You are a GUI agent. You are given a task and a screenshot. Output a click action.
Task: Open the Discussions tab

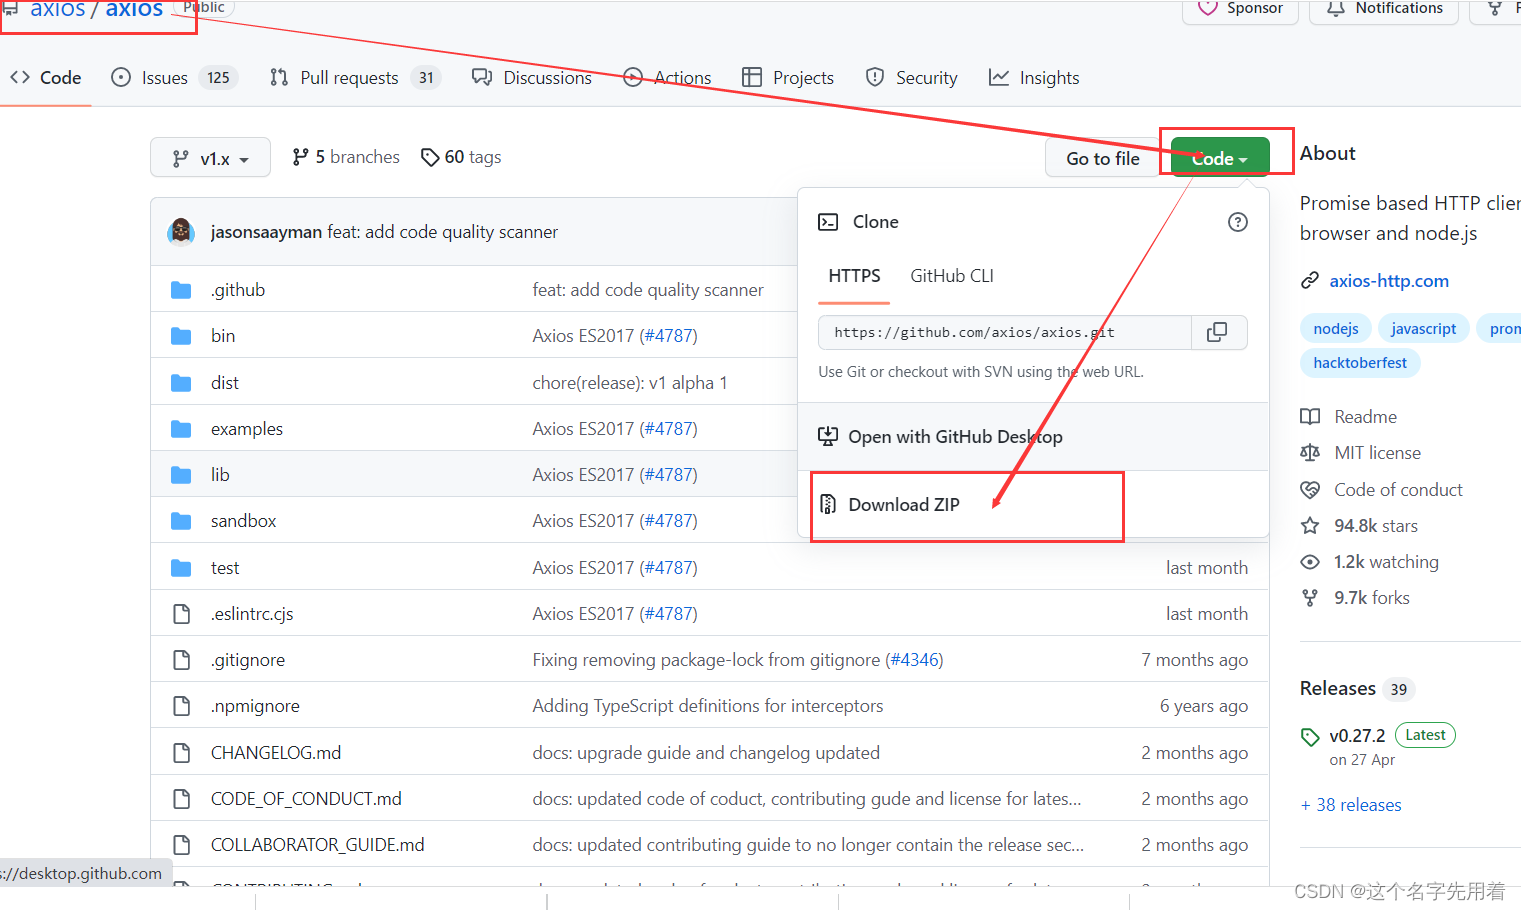click(532, 78)
